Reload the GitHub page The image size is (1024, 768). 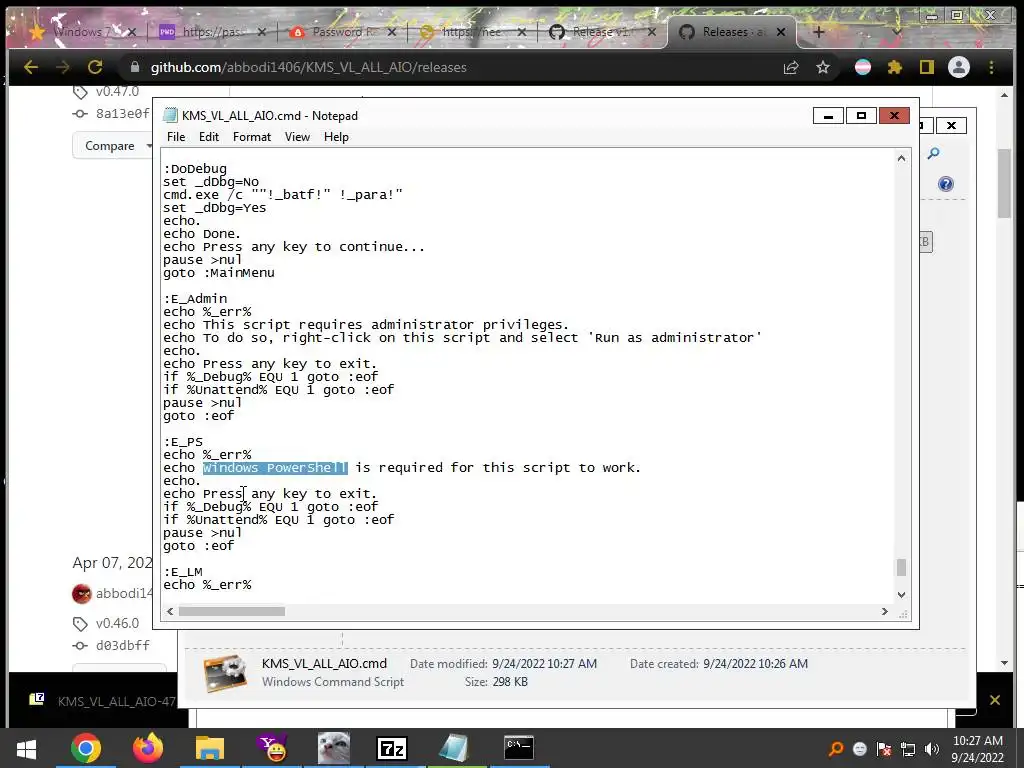[x=95, y=67]
